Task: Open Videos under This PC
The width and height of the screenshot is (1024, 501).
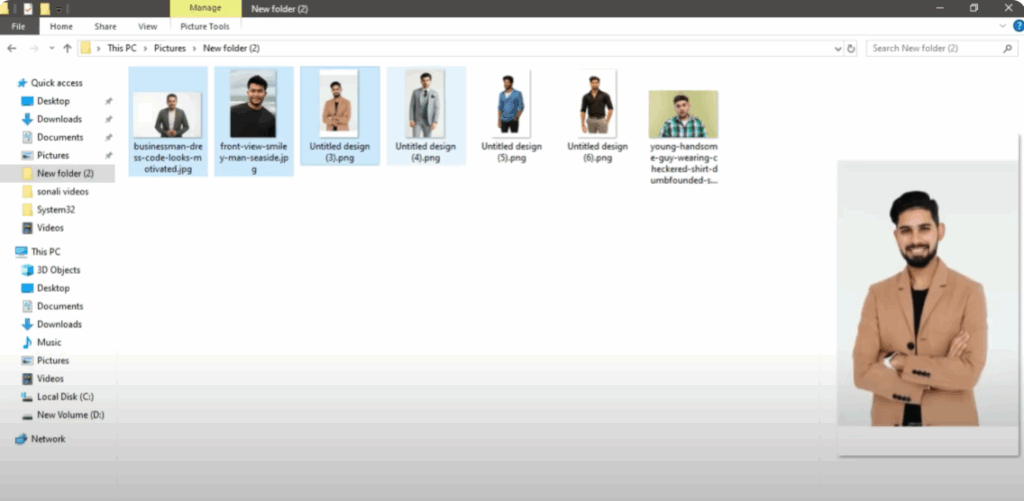Action: point(50,379)
